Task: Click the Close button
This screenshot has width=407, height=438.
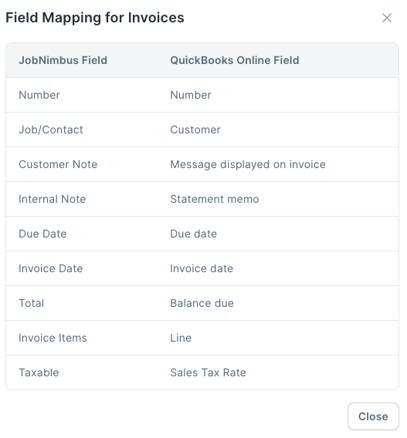Action: pos(373,416)
